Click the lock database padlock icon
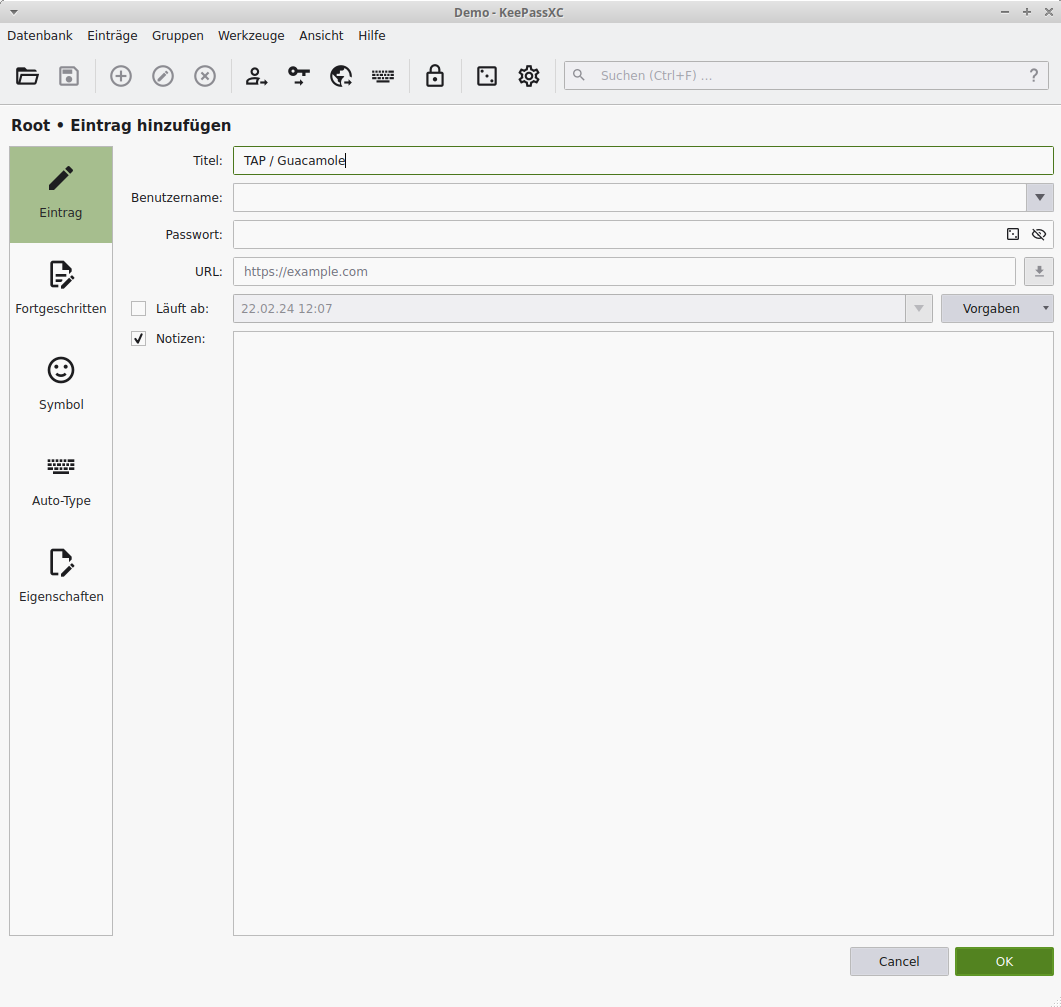Viewport: 1061px width, 1007px height. (435, 76)
